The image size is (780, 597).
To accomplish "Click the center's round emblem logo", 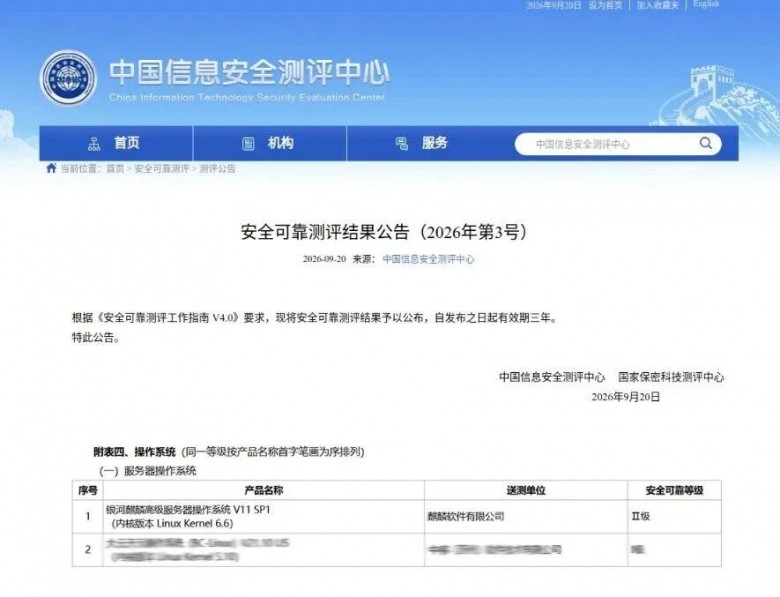I will click(68, 78).
